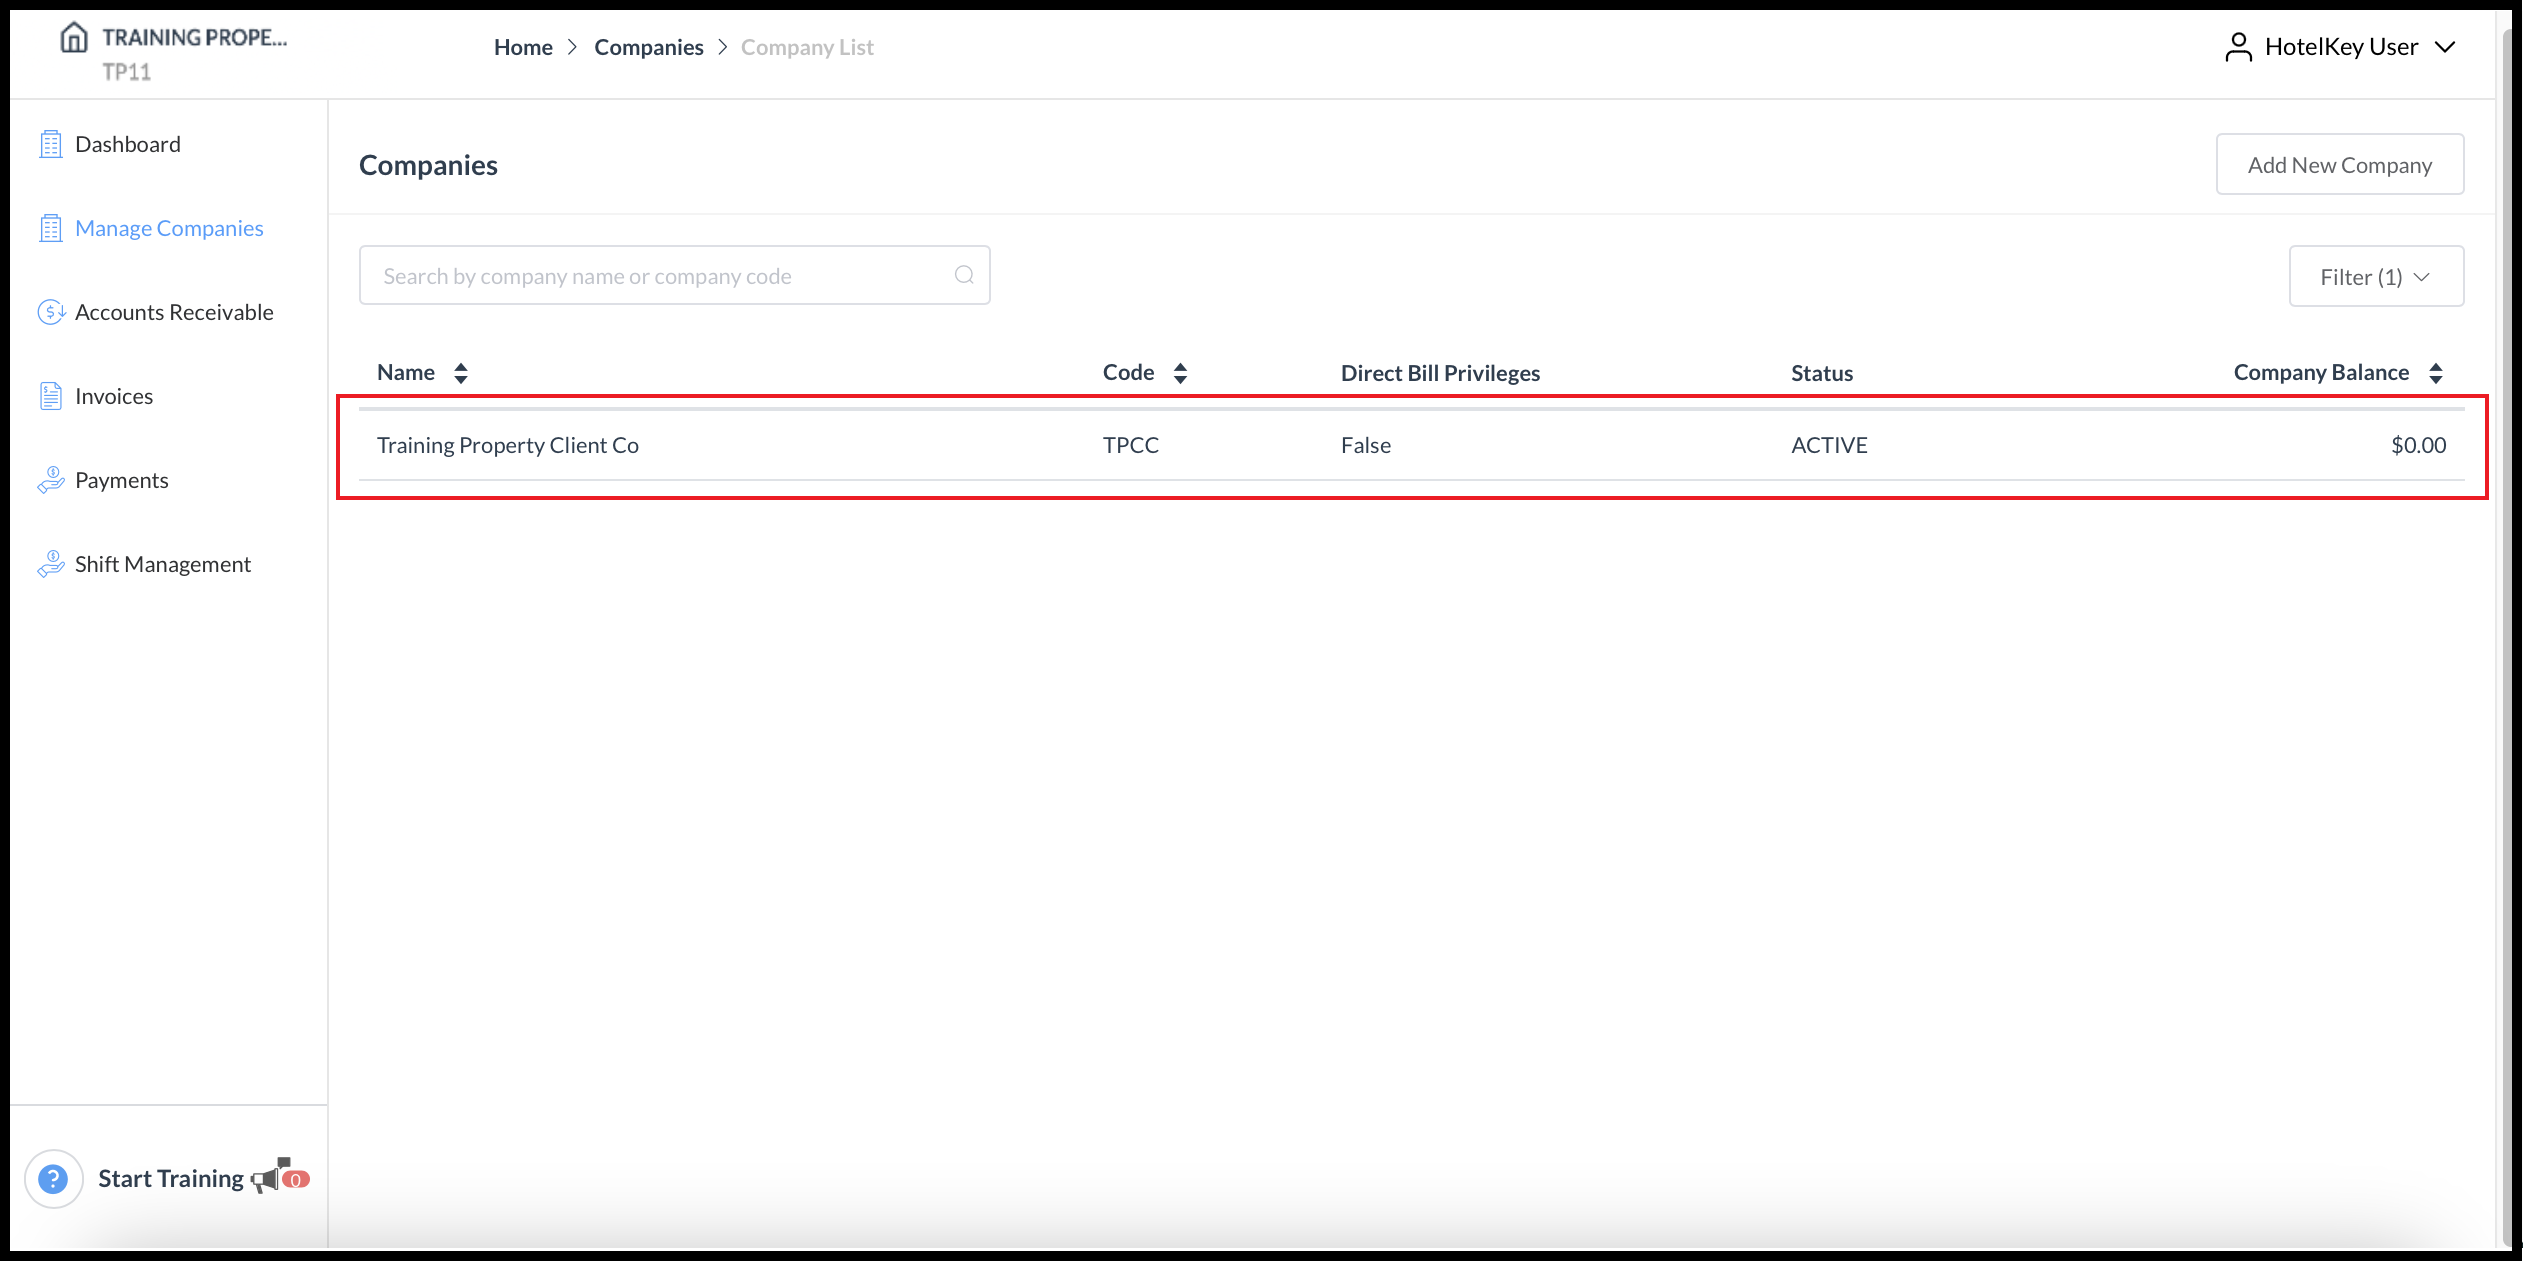Open Training Property Client Co row
The image size is (2523, 1262).
point(508,446)
